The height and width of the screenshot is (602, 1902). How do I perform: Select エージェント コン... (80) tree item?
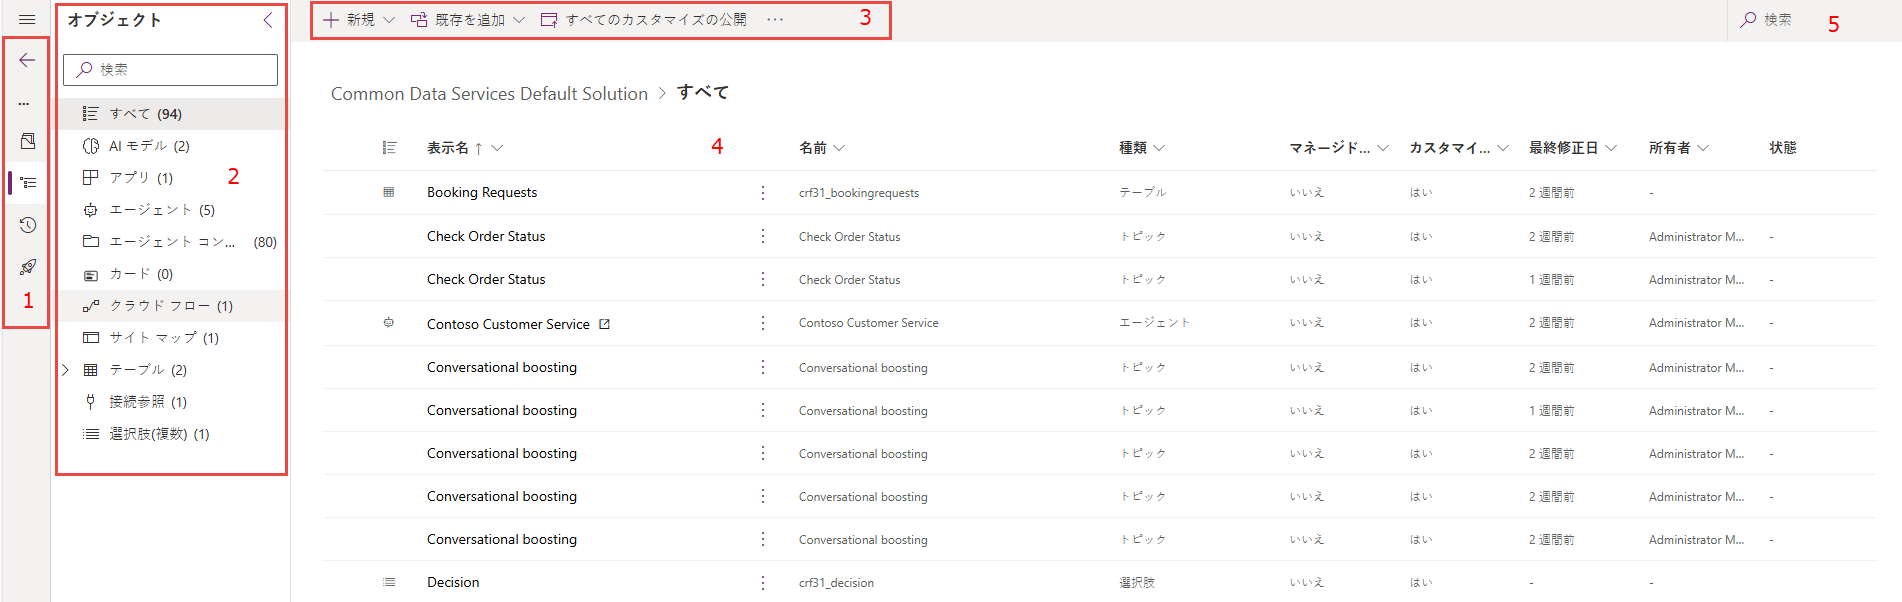172,242
